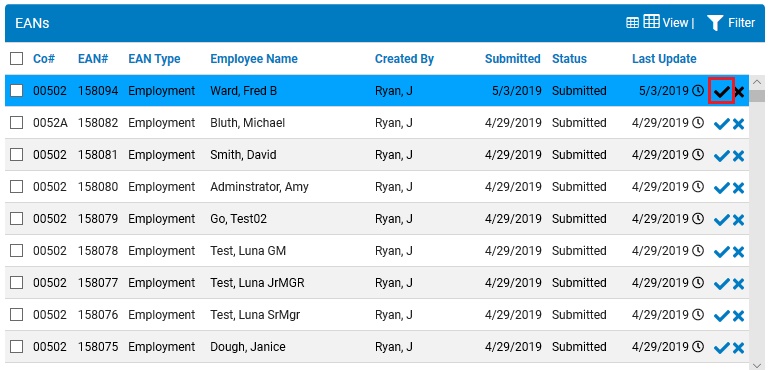The image size is (770, 370).
Task: Check the box for EAN 158082
Action: [17, 122]
